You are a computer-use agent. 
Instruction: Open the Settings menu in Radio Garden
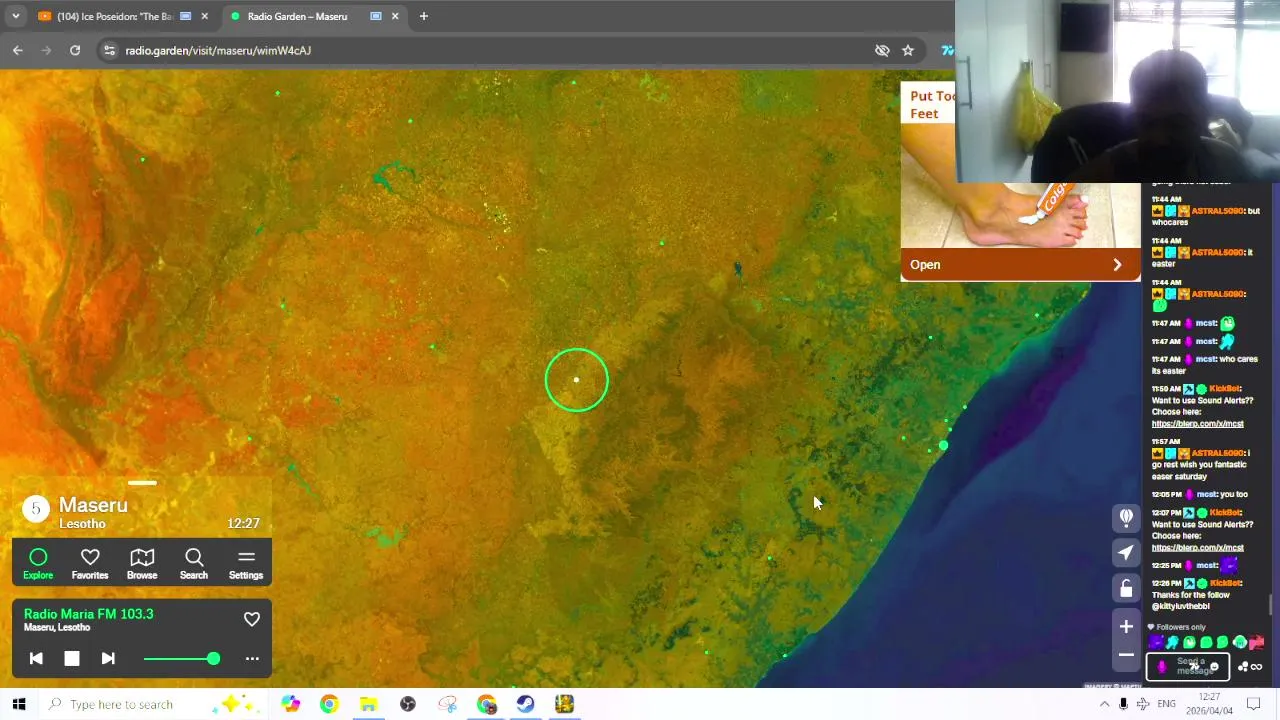pyautogui.click(x=246, y=564)
